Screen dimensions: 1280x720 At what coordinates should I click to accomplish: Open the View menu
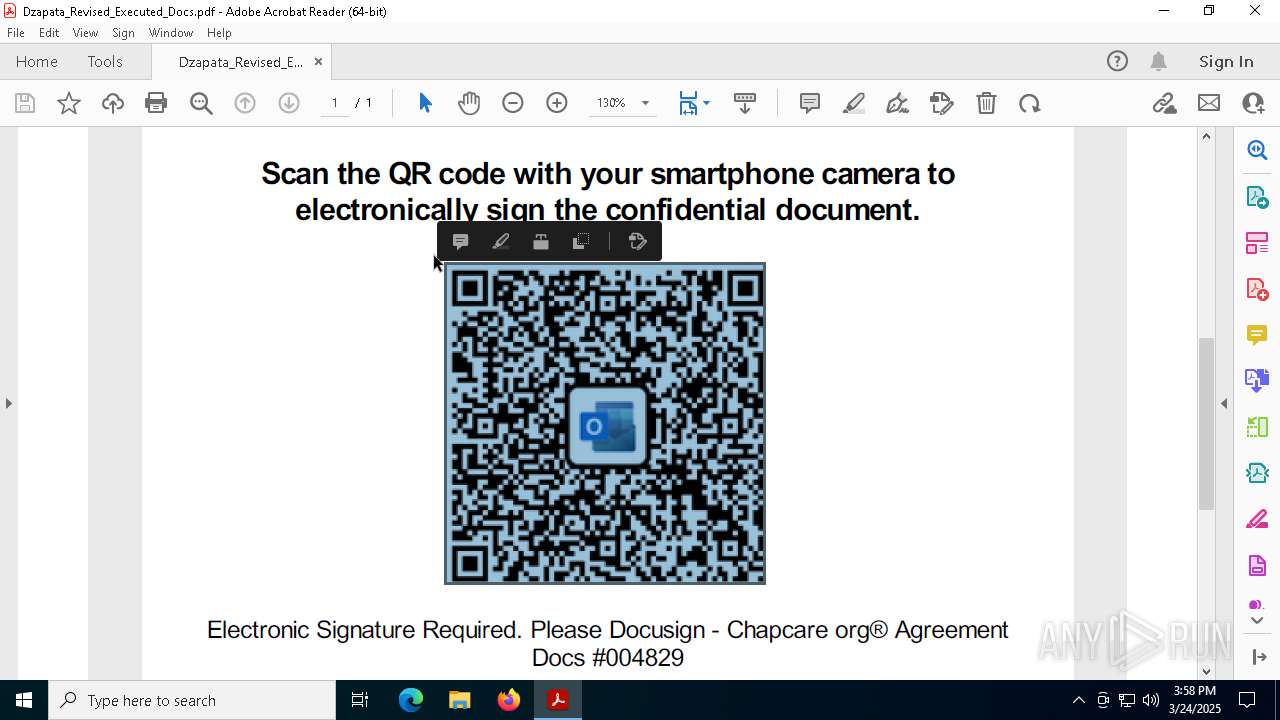click(85, 33)
